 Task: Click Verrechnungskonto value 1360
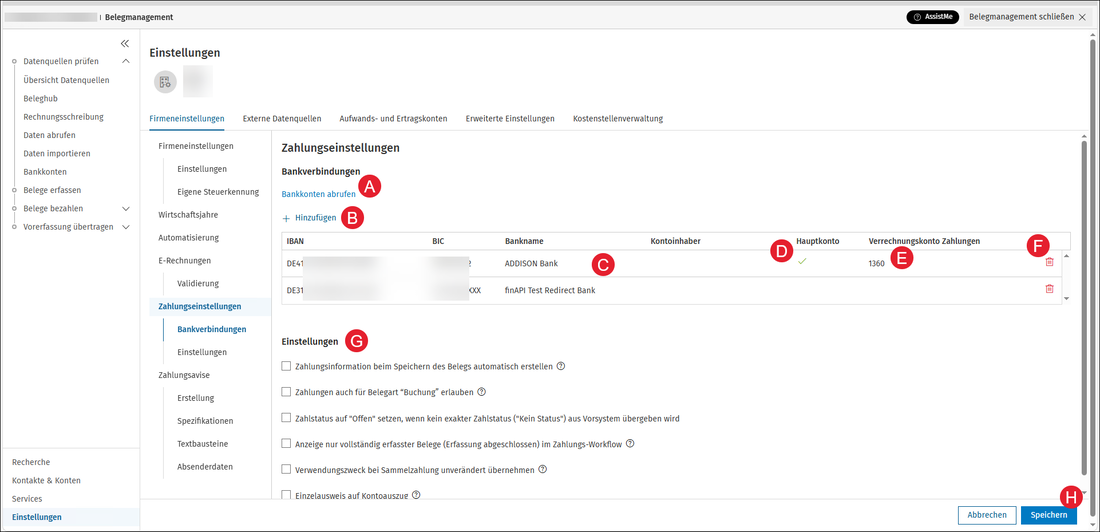click(876, 262)
